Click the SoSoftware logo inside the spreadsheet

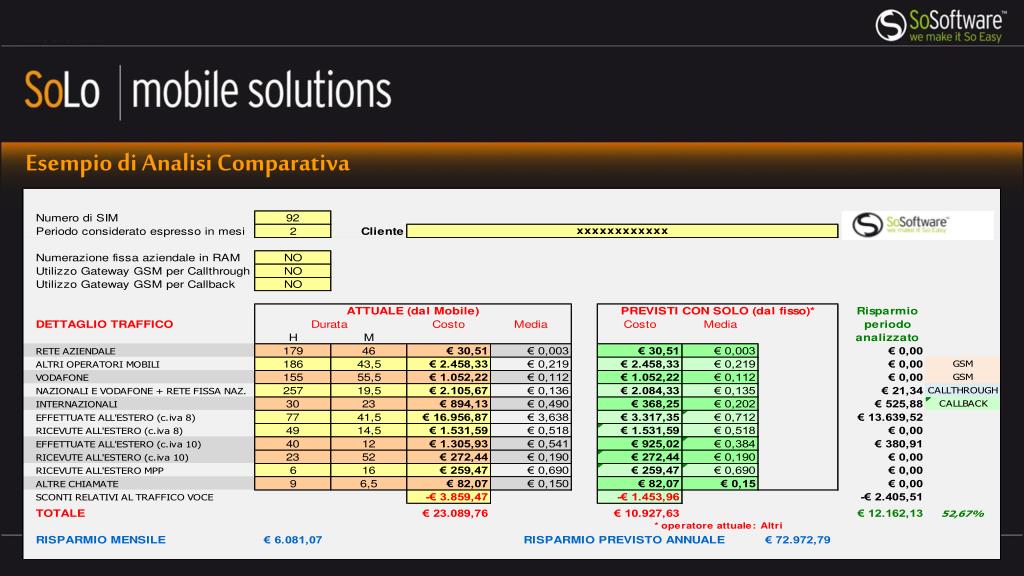pyautogui.click(x=901, y=225)
